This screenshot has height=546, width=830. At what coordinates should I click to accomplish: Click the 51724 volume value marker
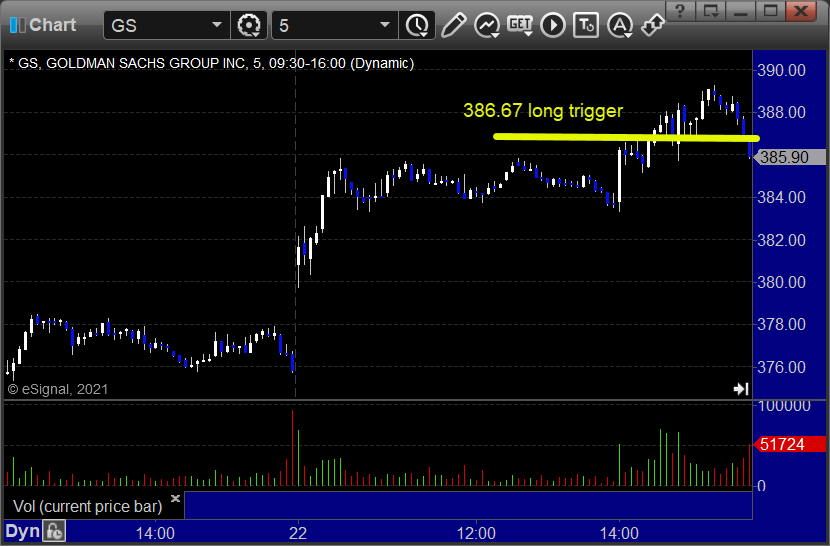tap(789, 444)
